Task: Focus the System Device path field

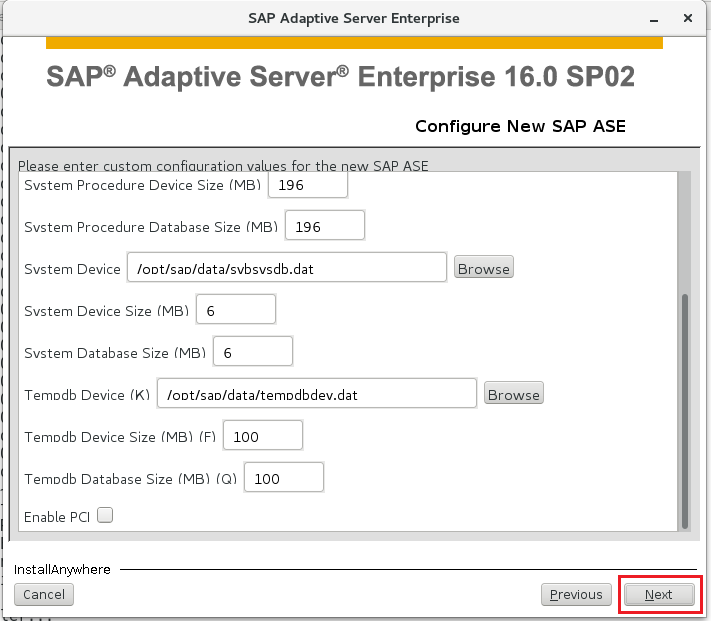Action: 287,268
